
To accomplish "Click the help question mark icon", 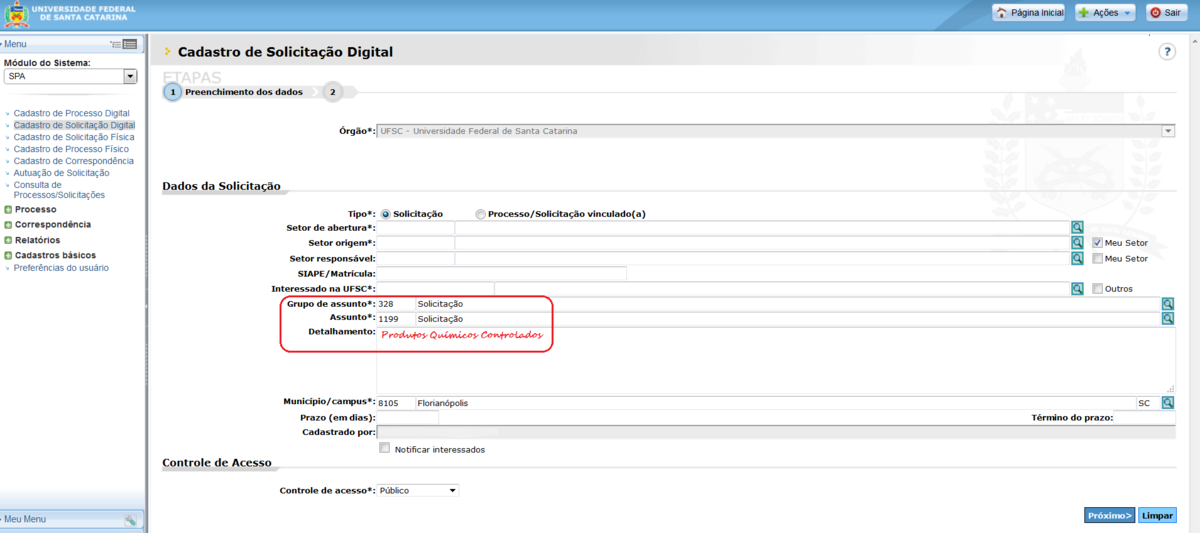I will coord(1166,52).
